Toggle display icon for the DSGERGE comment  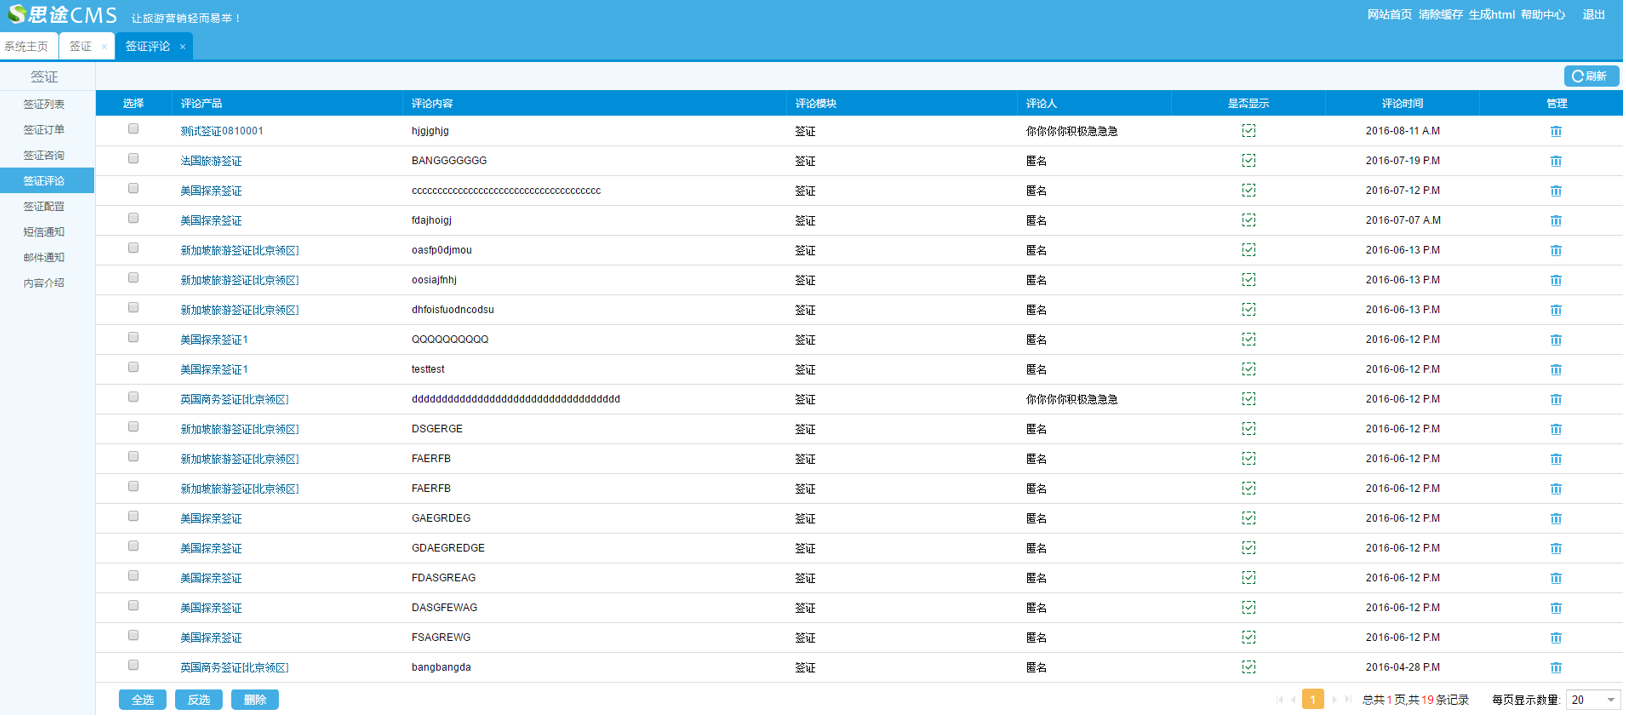coord(1248,429)
